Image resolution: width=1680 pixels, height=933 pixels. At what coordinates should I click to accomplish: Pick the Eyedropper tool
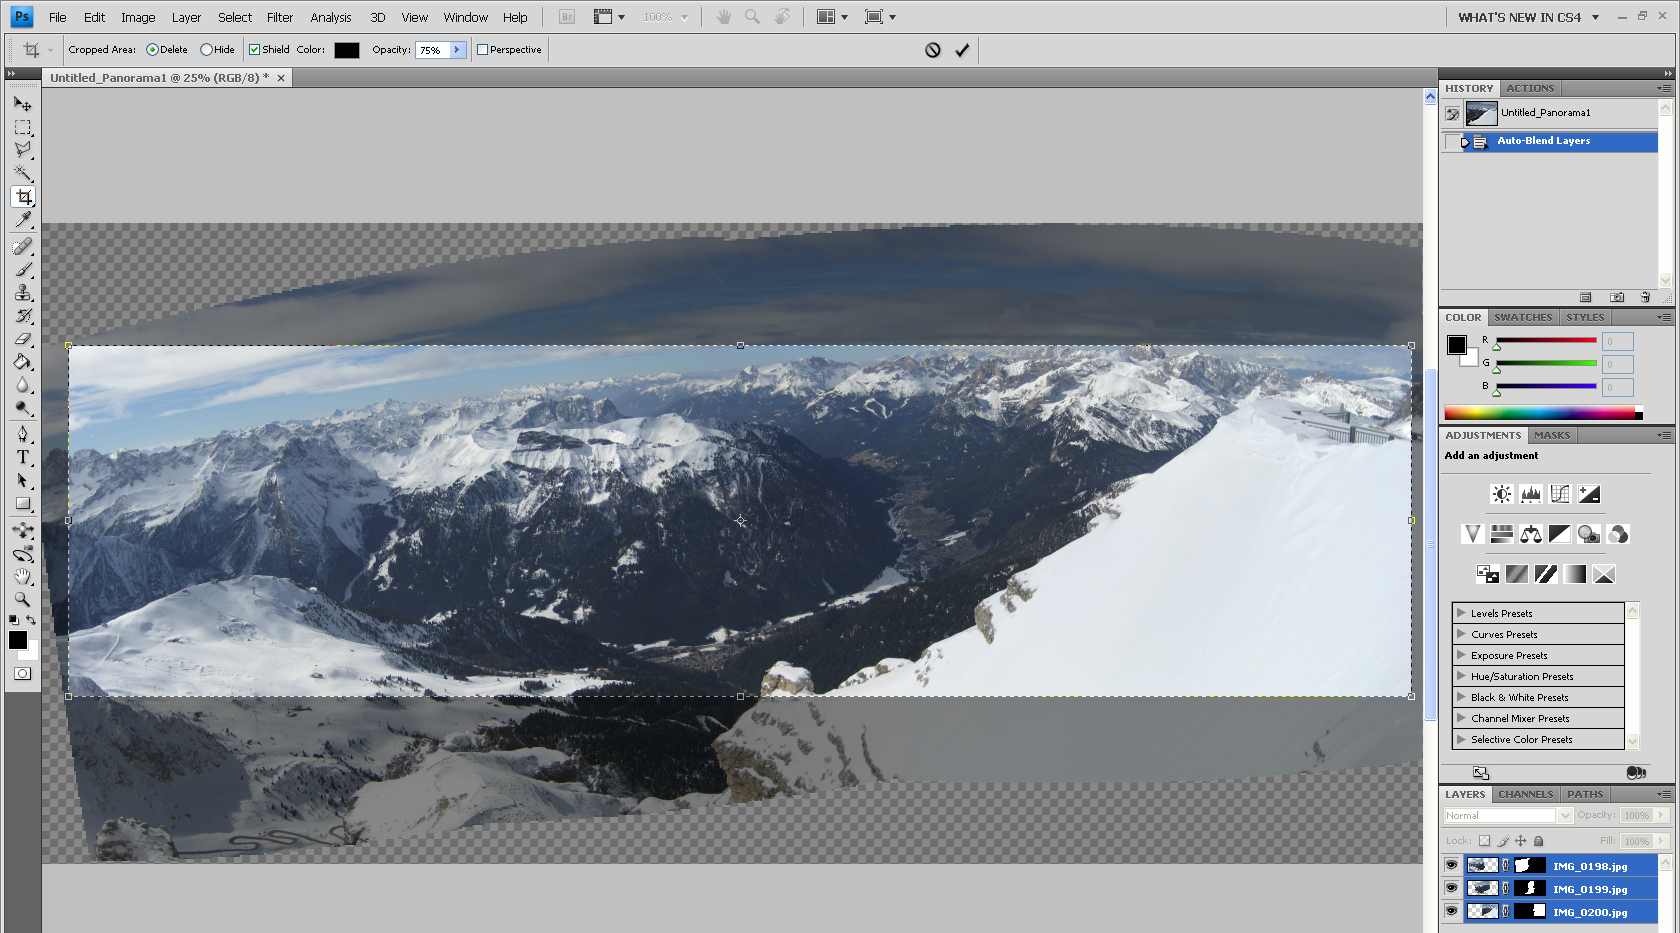coord(22,220)
